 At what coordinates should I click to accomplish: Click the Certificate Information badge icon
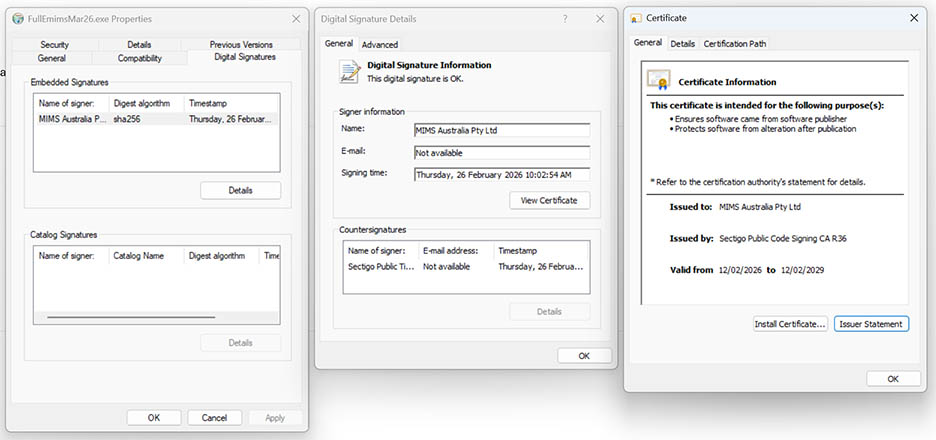click(658, 80)
